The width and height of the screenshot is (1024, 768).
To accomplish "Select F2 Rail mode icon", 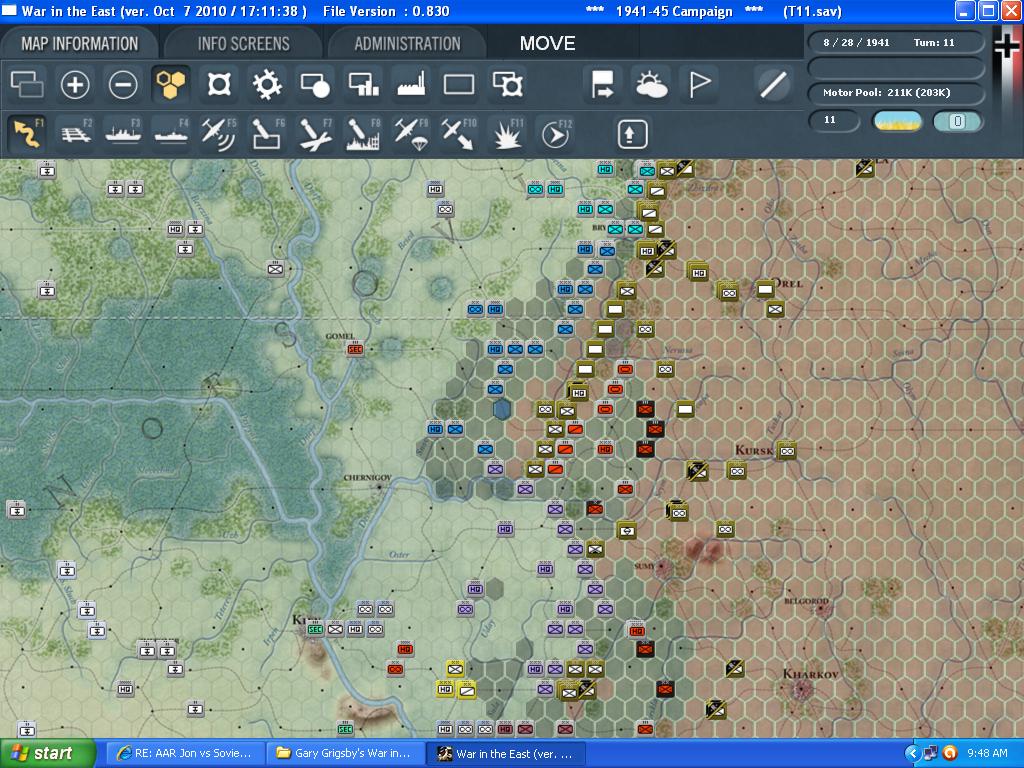I will (75, 133).
